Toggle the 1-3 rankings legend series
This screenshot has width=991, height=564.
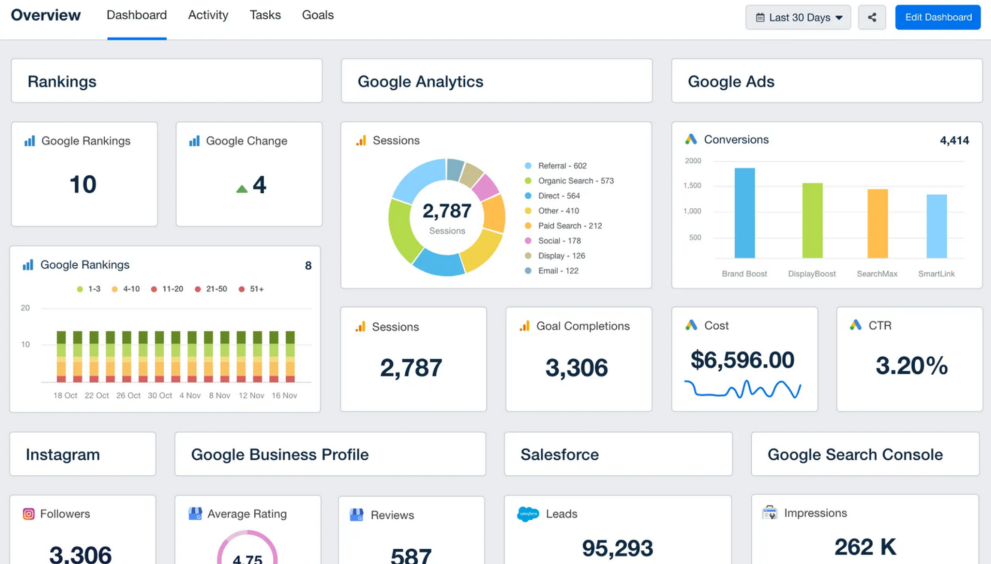point(88,289)
